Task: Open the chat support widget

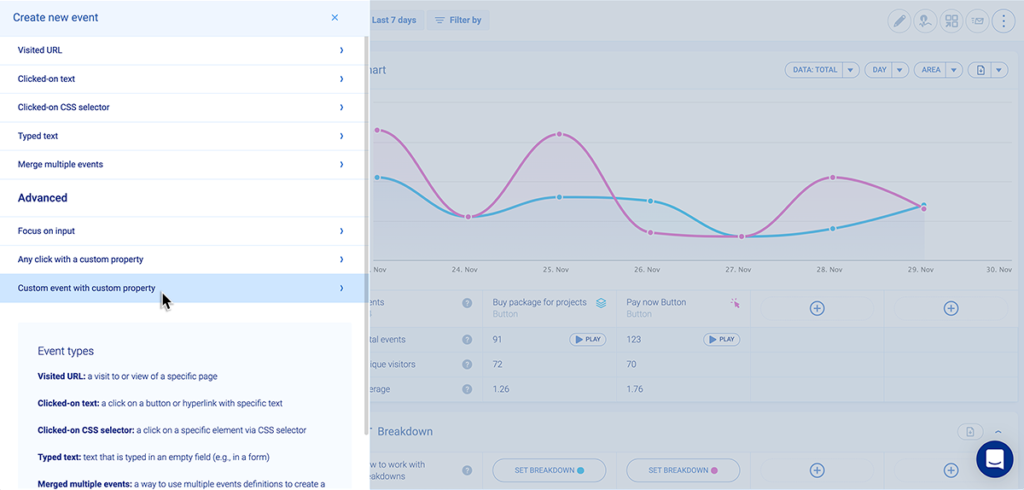Action: (x=994, y=459)
